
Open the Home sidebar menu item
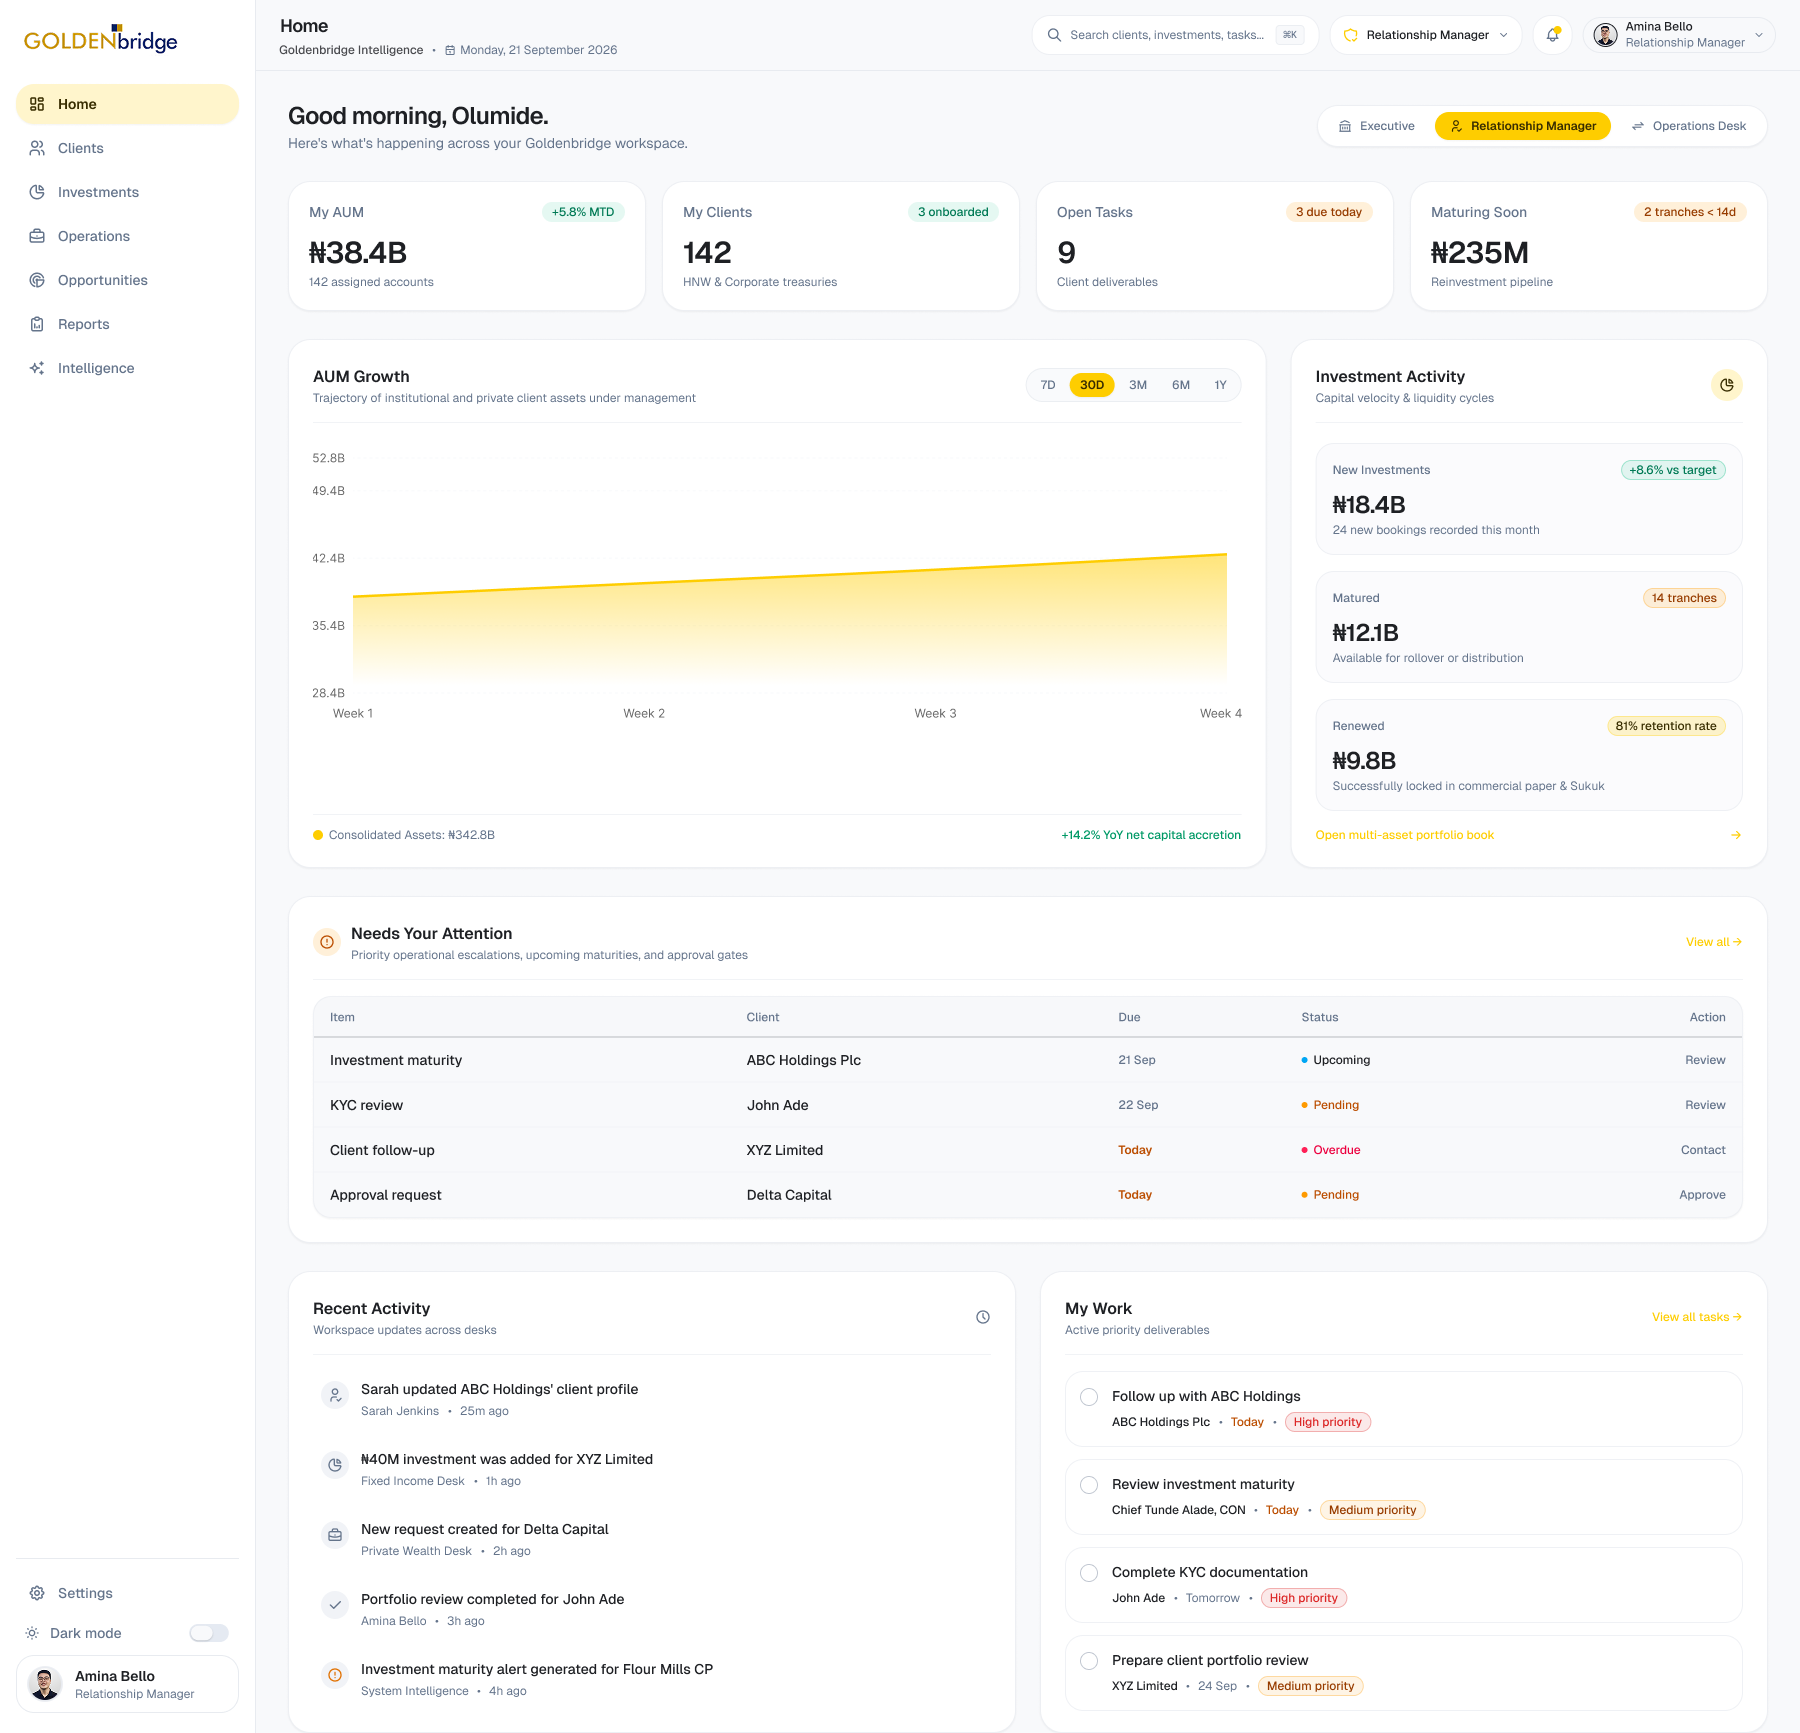click(128, 104)
